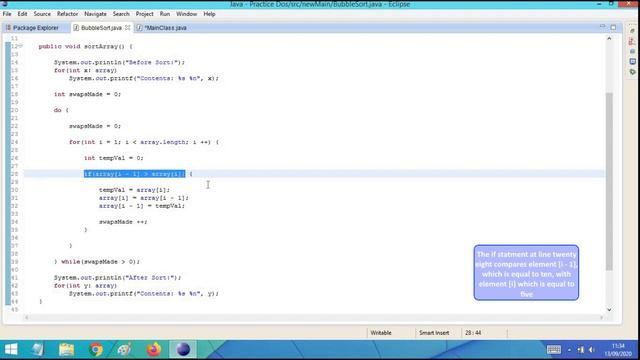Launch Google Chrome from taskbar
Image resolution: width=640 pixels, height=360 pixels.
pyautogui.click(x=96, y=349)
